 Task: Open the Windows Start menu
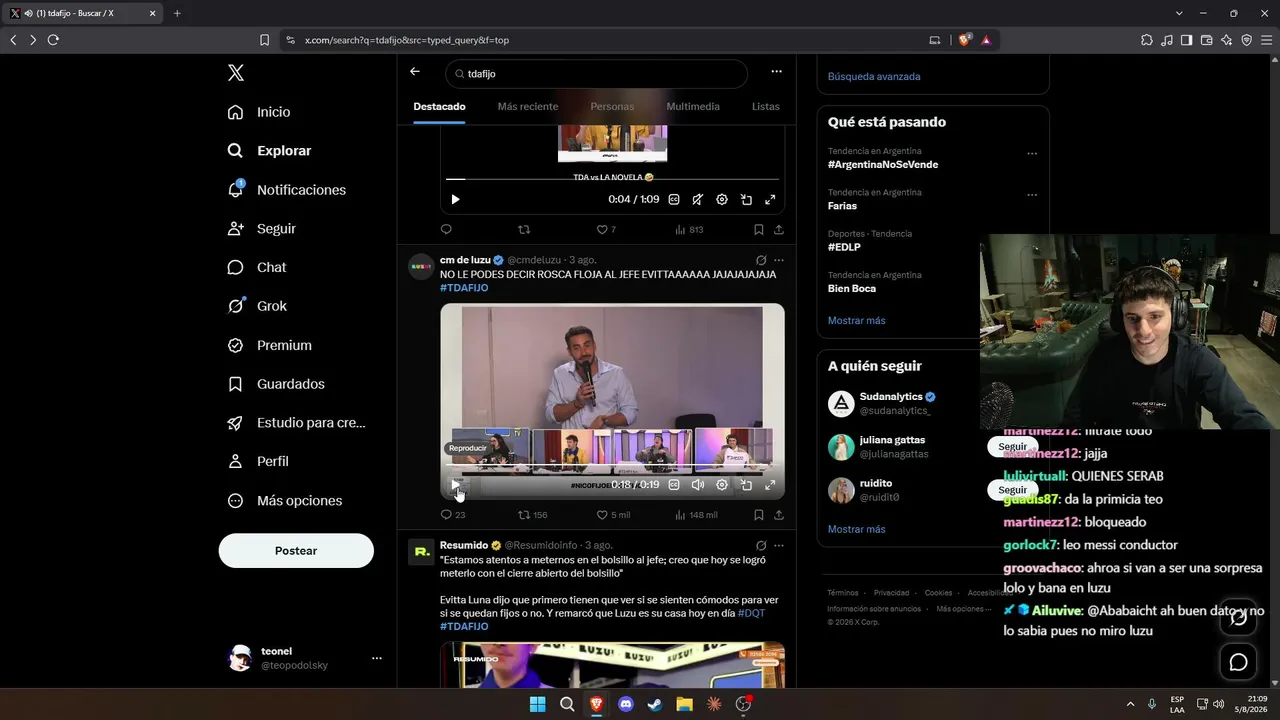point(537,704)
